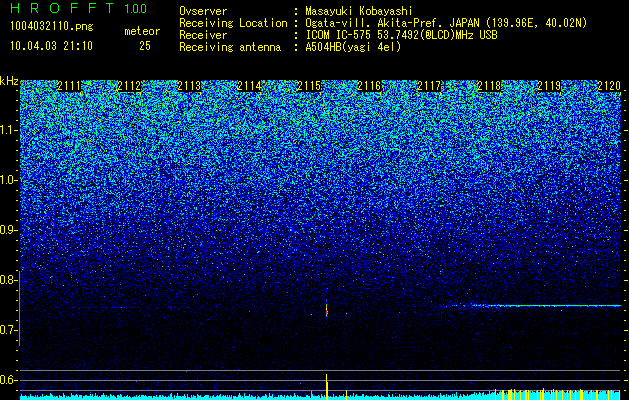The height and width of the screenshot is (400, 629).
Task: Click the 2119 time marker
Action: 549,86
